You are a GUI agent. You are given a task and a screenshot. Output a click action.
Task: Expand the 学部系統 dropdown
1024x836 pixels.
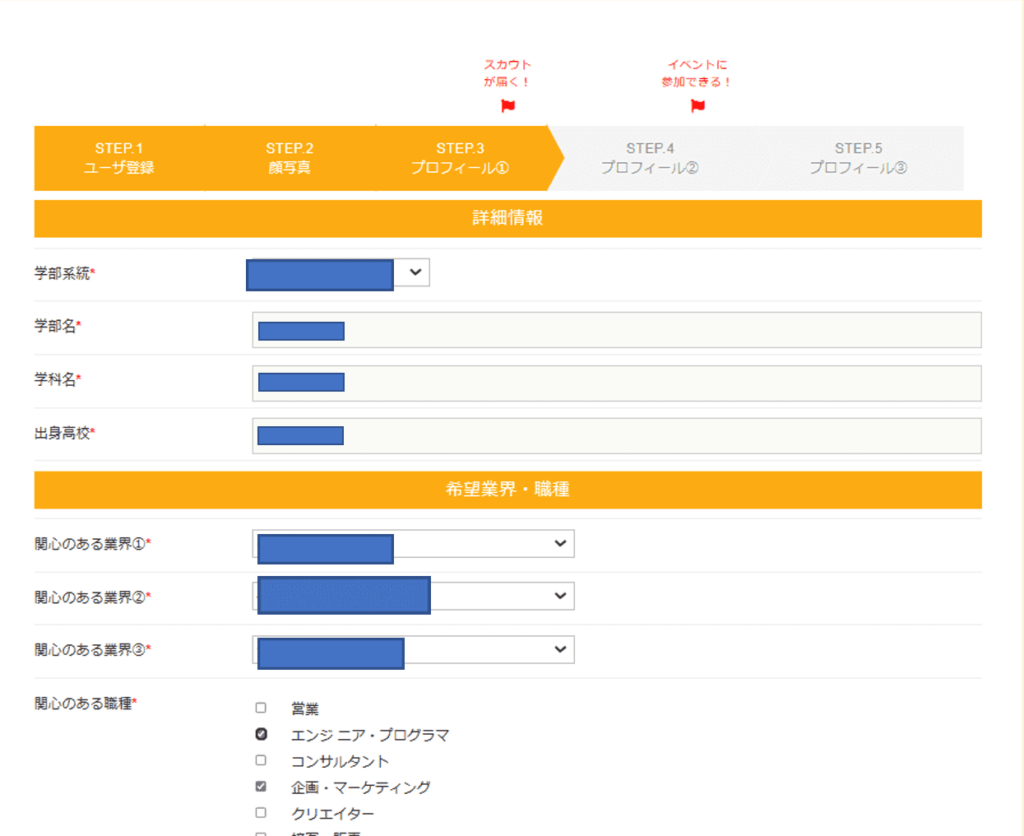[415, 273]
